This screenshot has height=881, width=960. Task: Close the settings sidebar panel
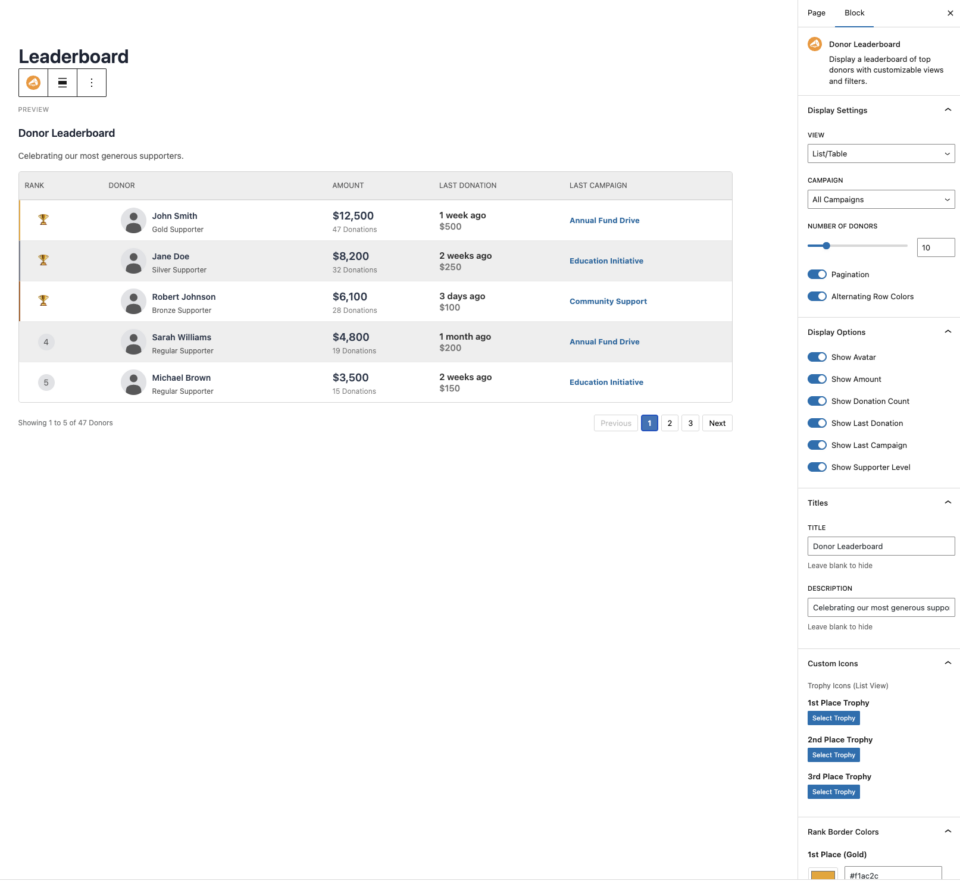click(x=950, y=13)
